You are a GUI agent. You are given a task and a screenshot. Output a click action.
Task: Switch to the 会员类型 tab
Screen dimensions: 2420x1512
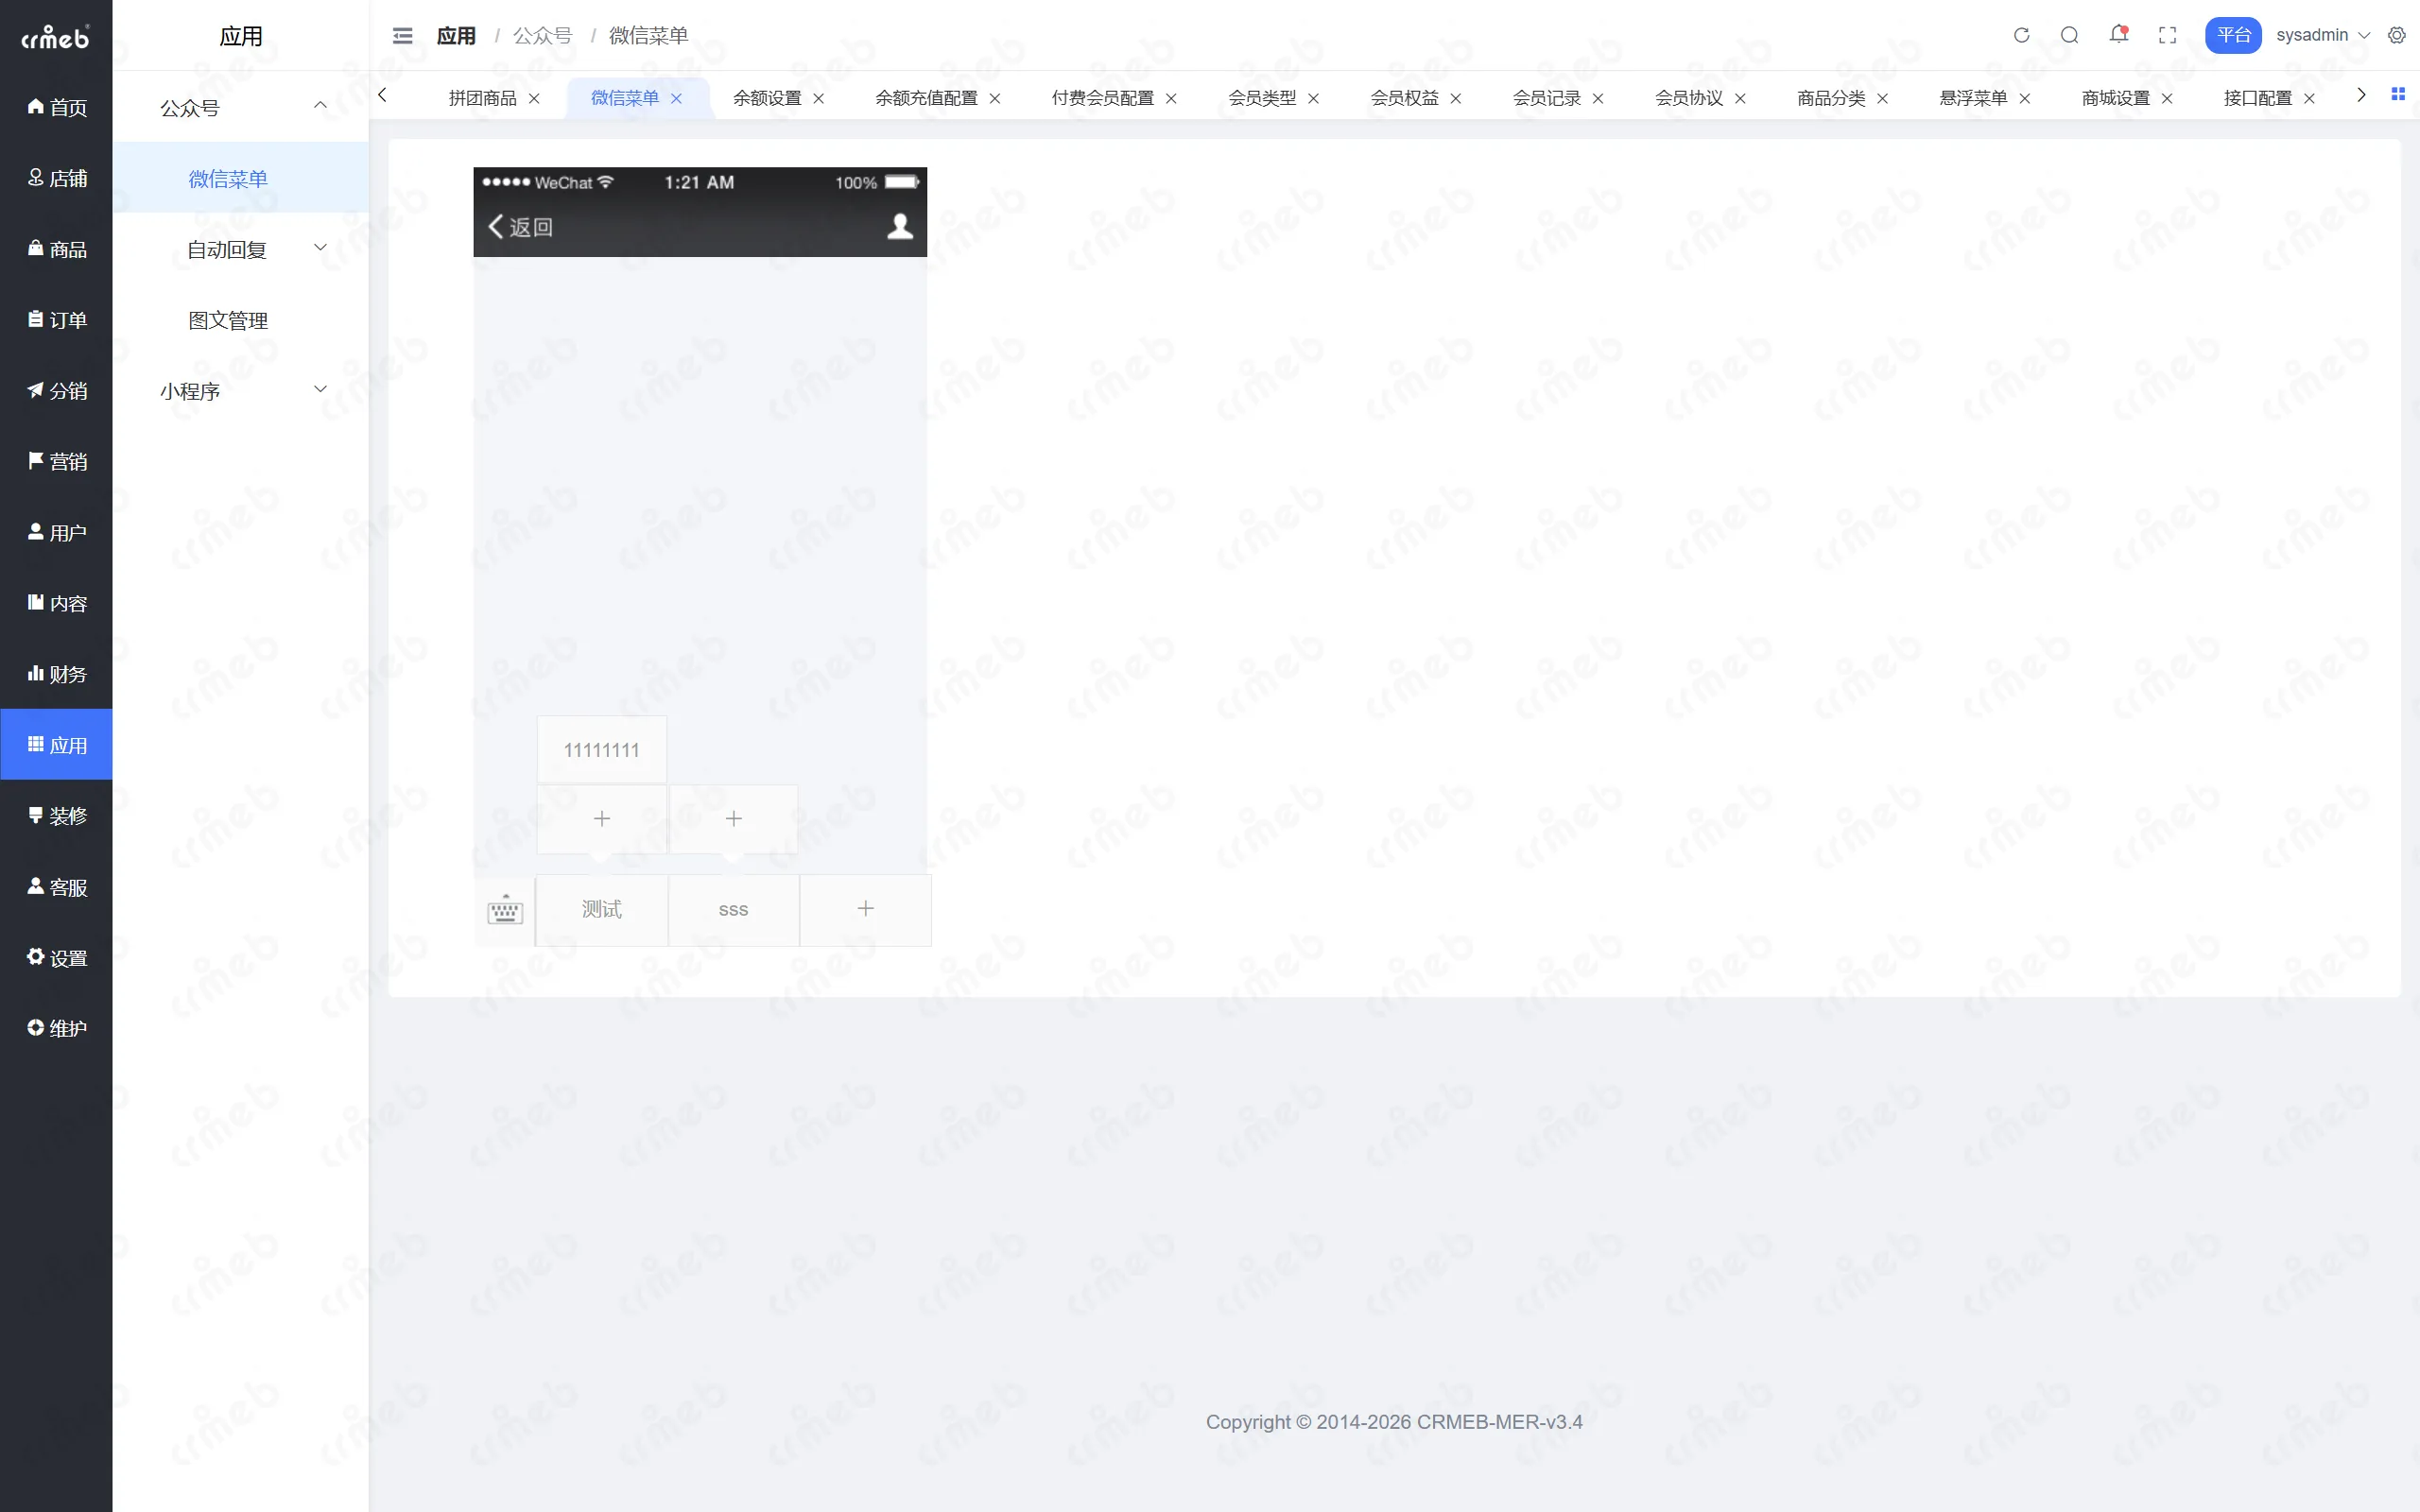click(x=1262, y=98)
